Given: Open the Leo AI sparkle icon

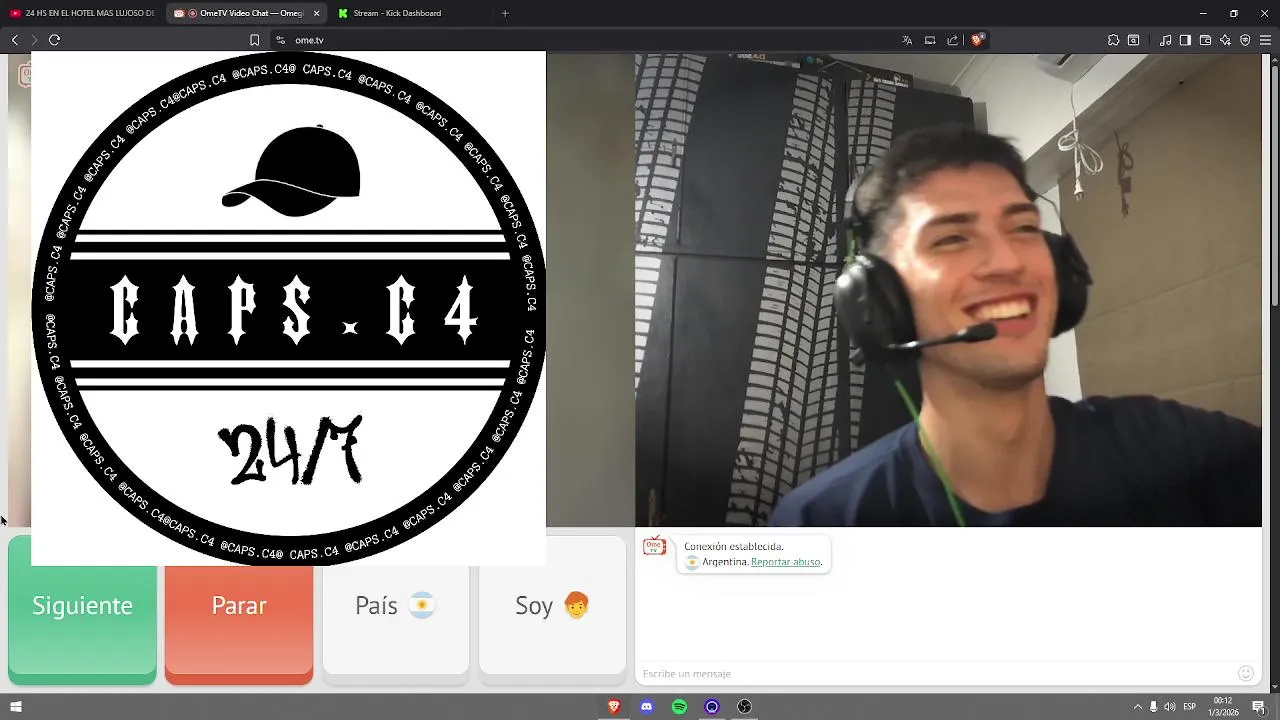Looking at the screenshot, I should click(1225, 40).
